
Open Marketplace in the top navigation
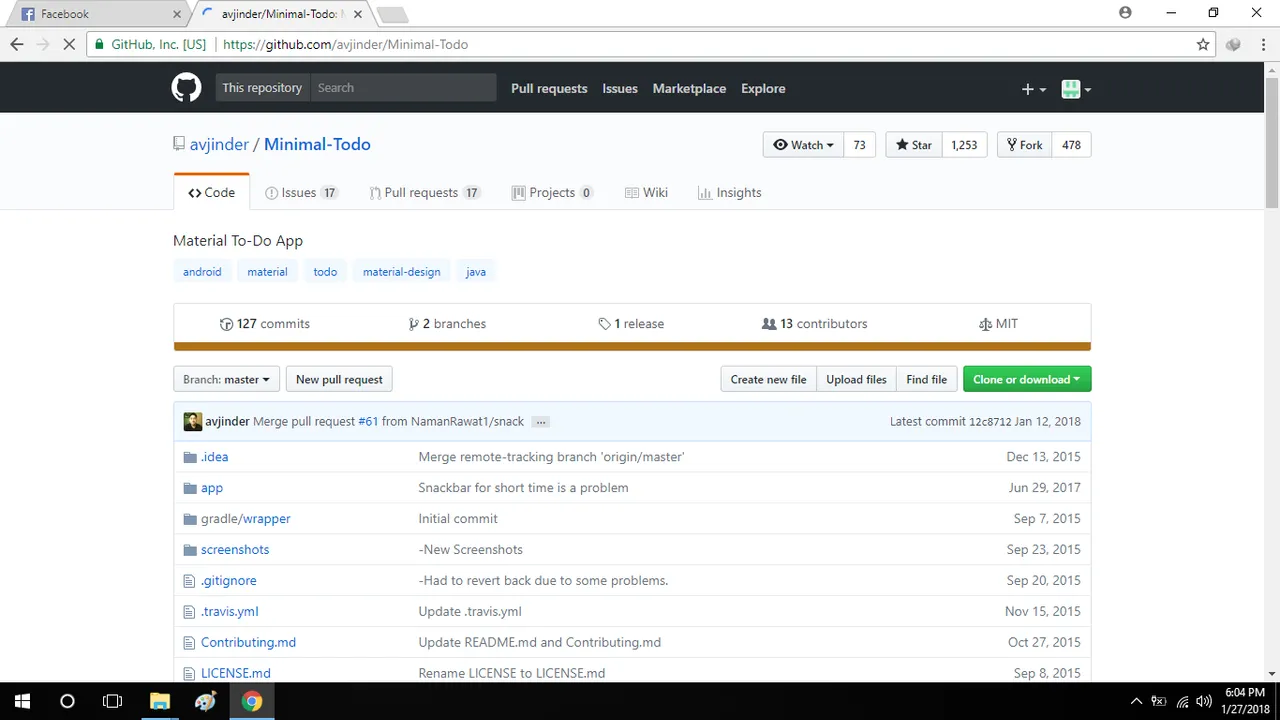tap(689, 89)
